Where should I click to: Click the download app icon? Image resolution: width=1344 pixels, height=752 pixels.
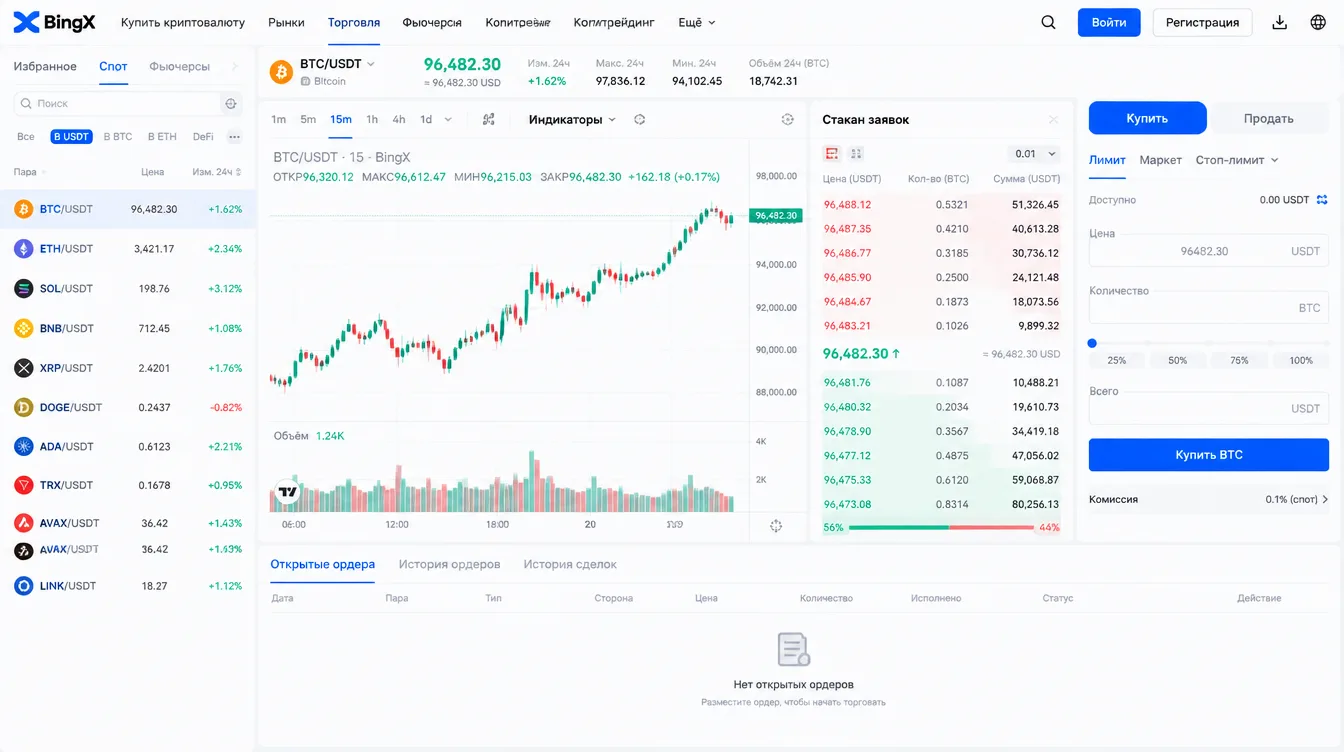point(1280,22)
